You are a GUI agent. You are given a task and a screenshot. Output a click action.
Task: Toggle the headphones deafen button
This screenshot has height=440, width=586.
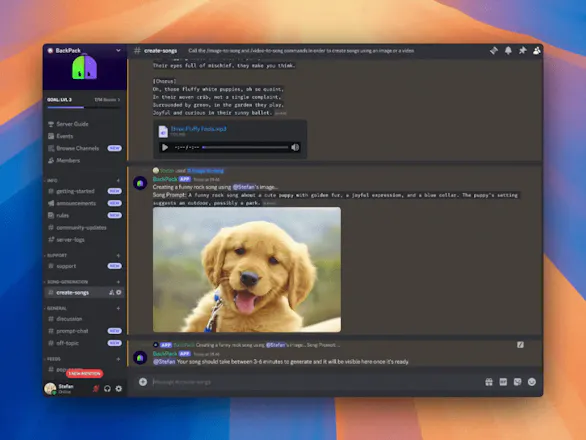pyautogui.click(x=107, y=389)
